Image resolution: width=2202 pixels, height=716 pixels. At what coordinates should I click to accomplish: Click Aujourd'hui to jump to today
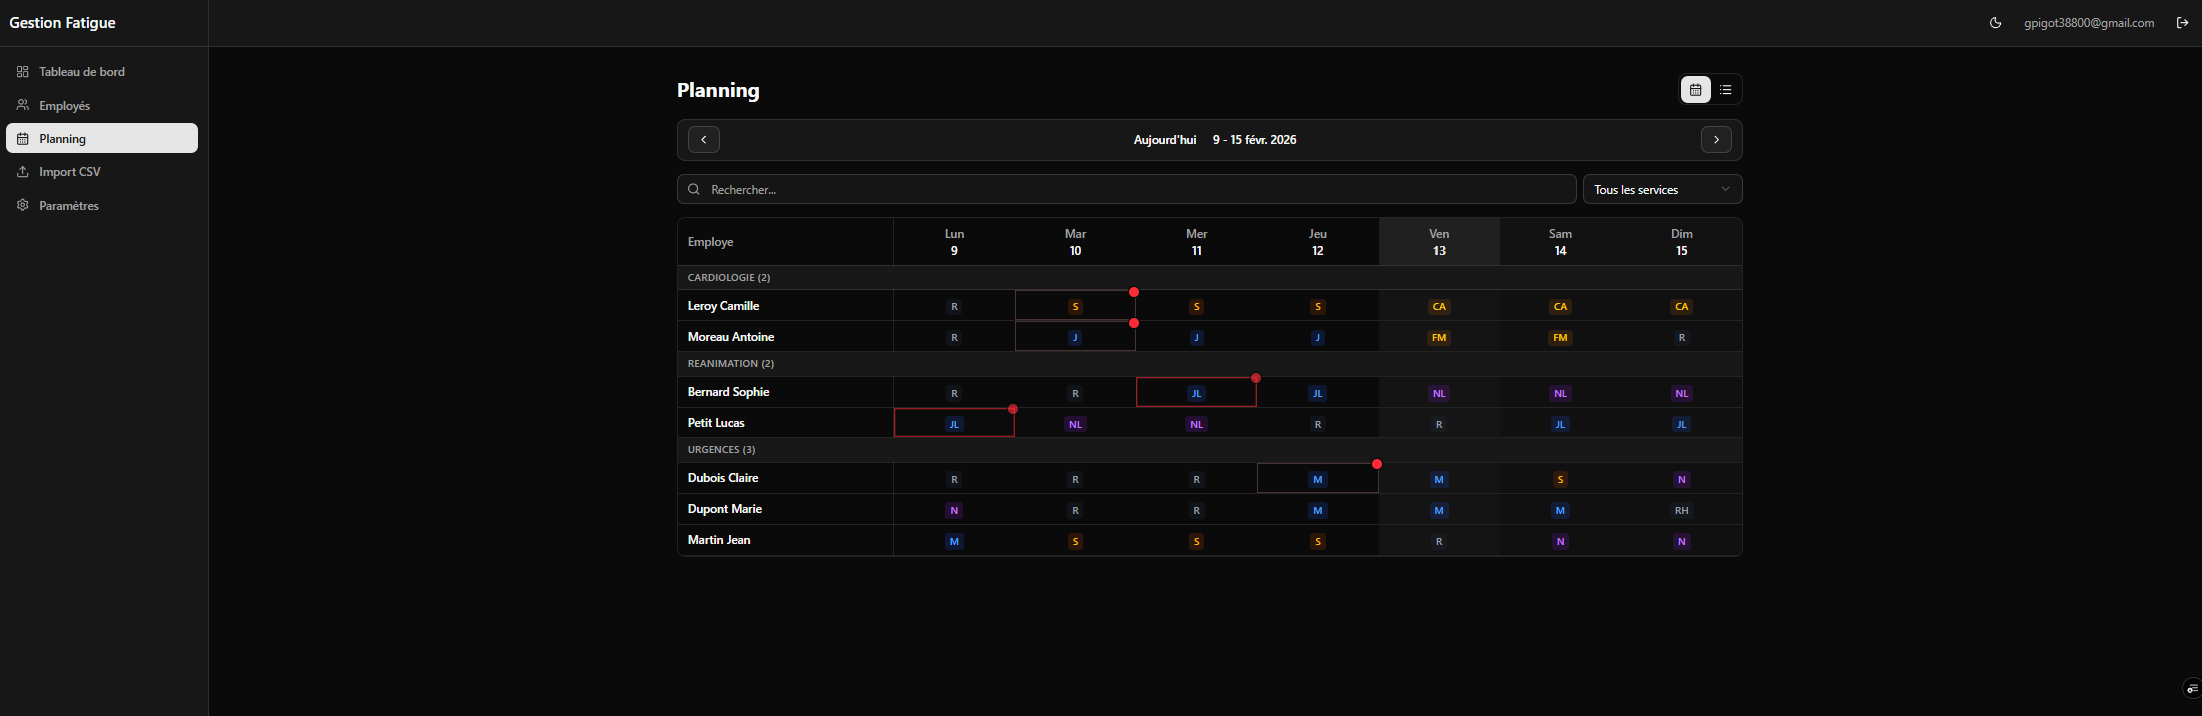coord(1164,140)
